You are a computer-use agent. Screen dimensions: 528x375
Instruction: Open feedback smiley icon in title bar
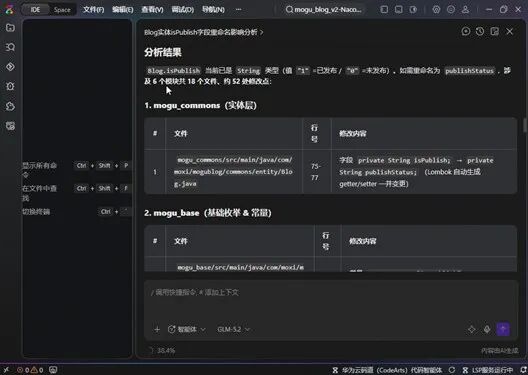451,10
